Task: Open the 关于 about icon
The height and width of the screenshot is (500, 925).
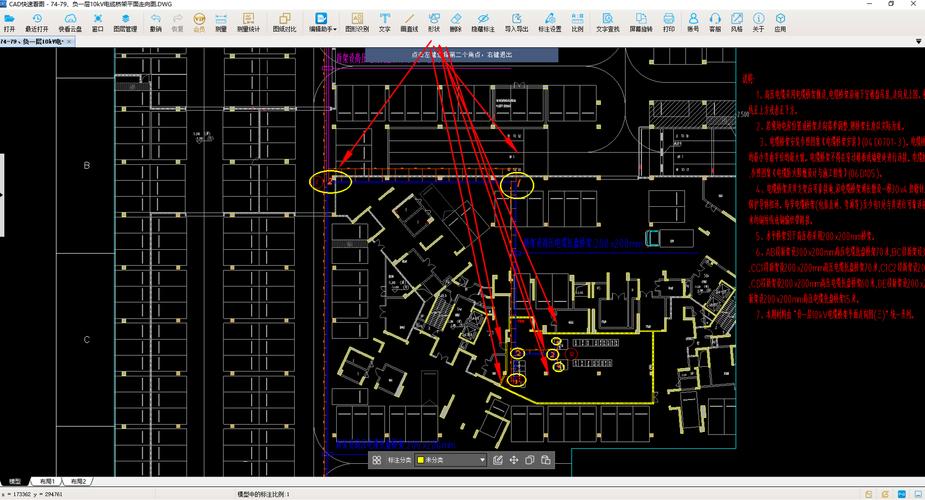Action: click(x=759, y=22)
